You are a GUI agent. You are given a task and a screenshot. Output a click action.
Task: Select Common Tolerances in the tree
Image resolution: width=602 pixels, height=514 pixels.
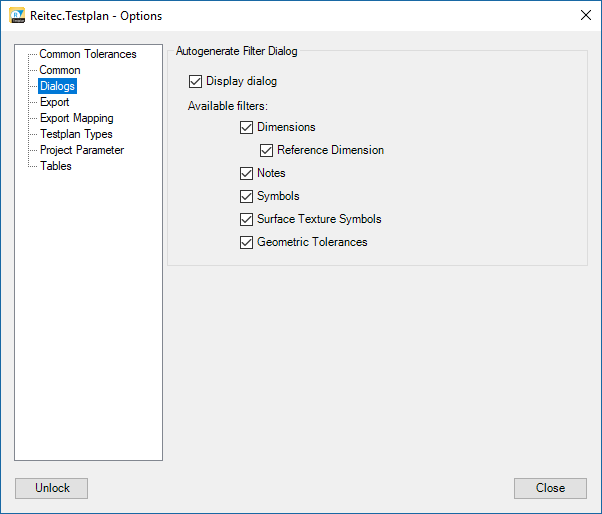tap(87, 54)
